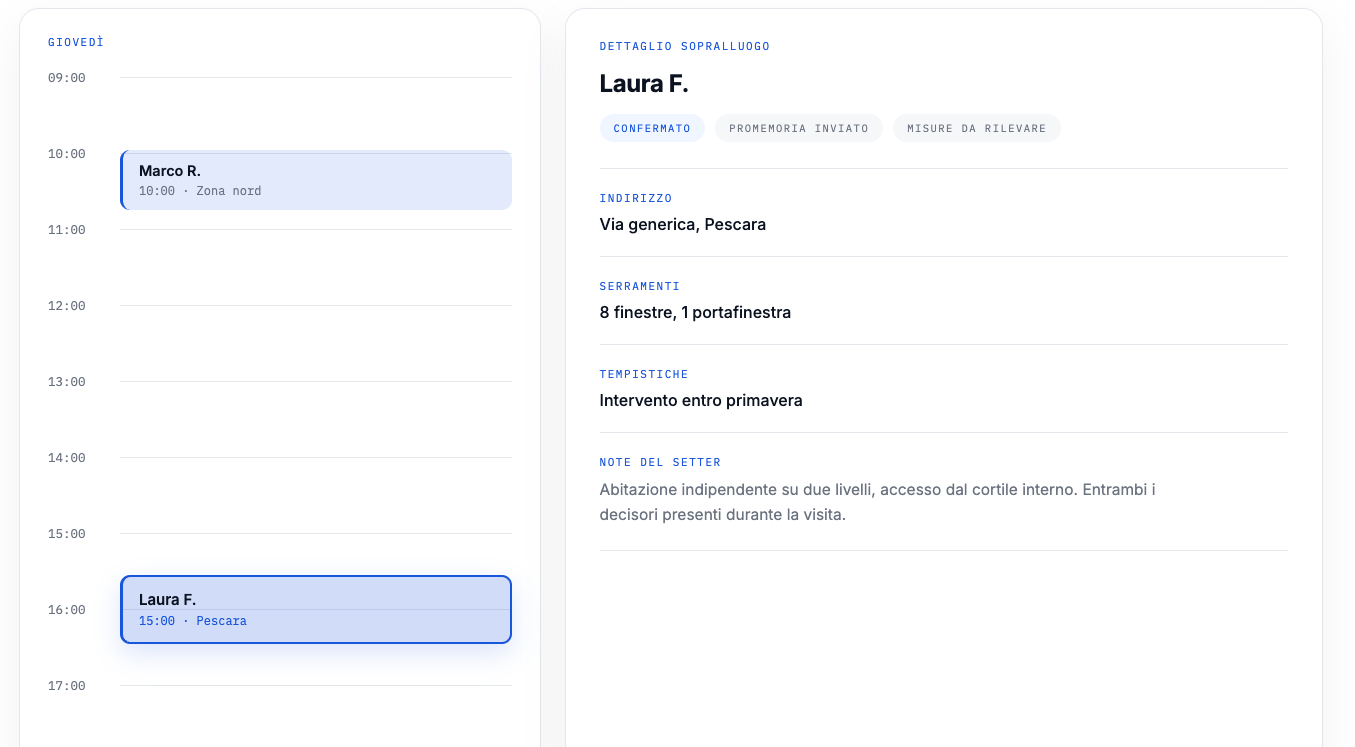Click the address Via generica, Pescara
Screen dimensions: 1355x747
coord(683,224)
